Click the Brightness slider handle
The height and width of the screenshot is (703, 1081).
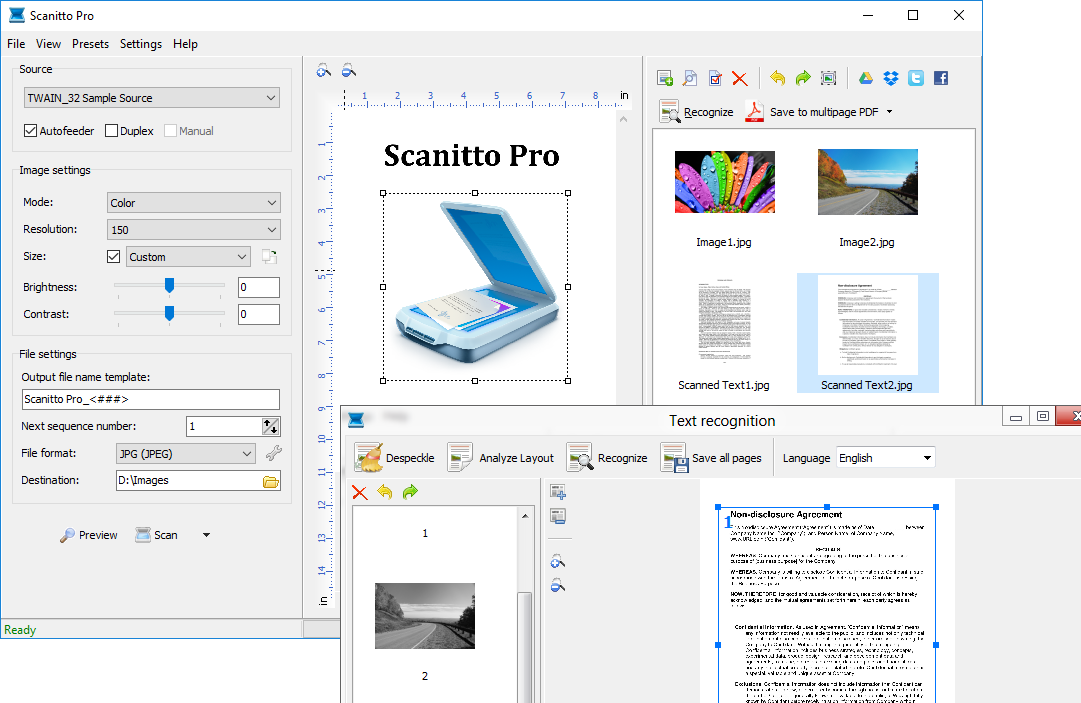[x=169, y=286]
